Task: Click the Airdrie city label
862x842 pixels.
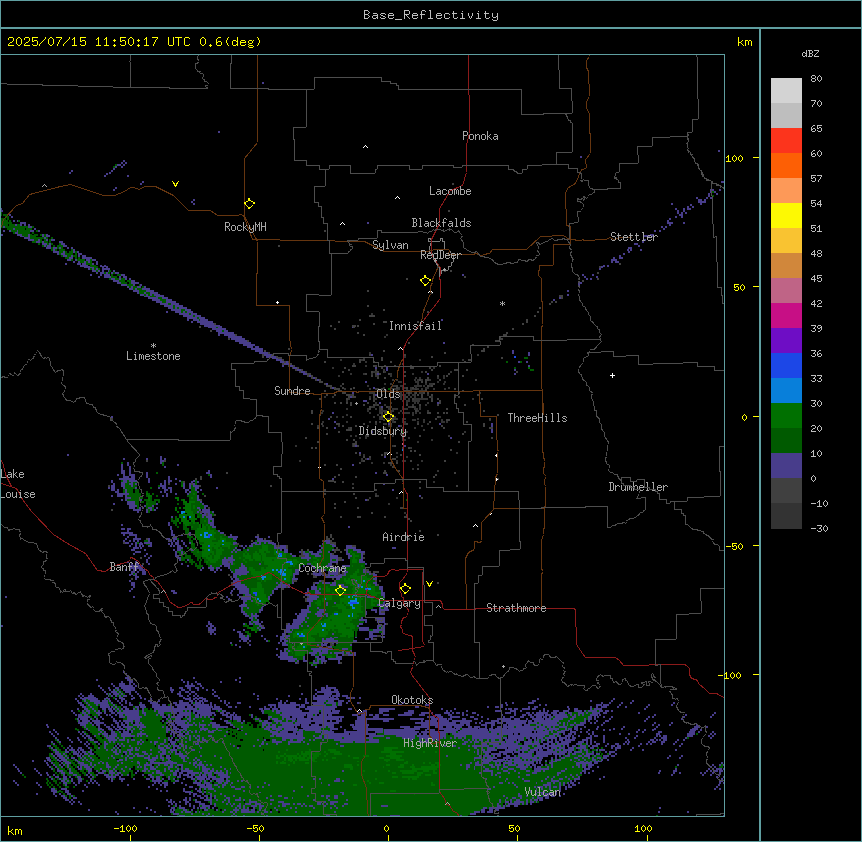Action: [x=403, y=537]
